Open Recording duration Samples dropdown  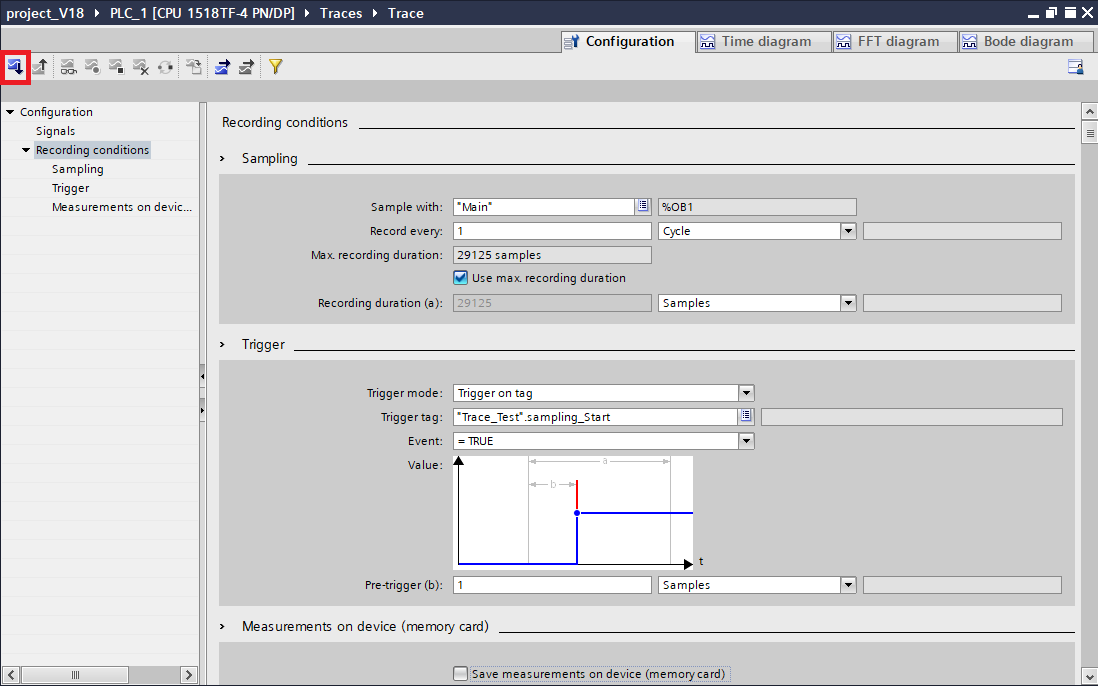pos(848,303)
